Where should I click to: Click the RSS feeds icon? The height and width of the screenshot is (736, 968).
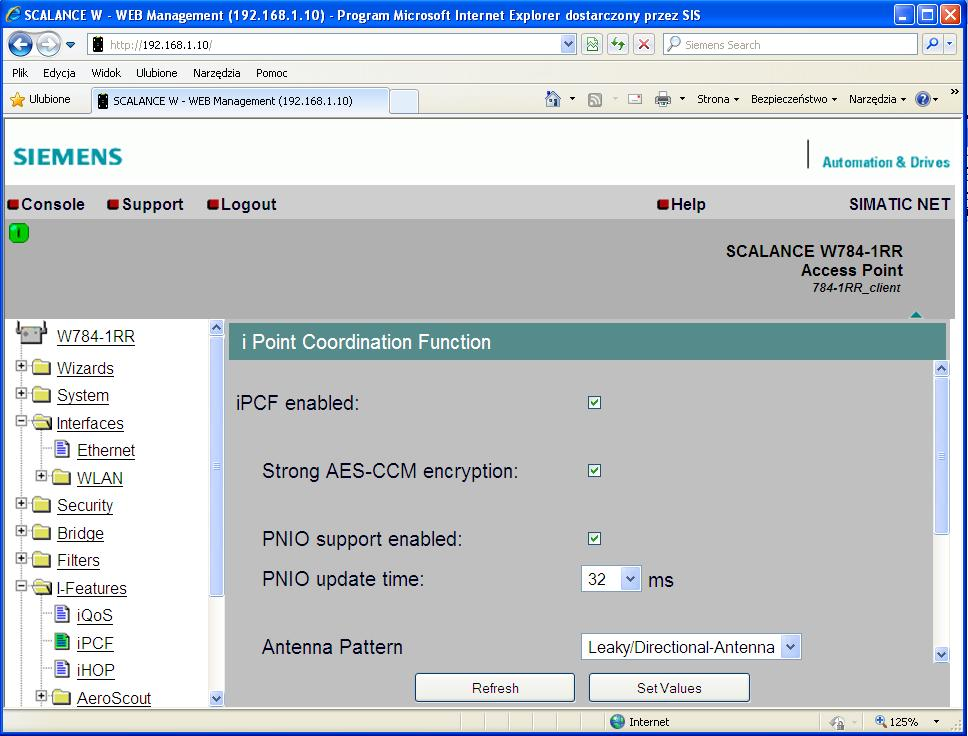(595, 99)
